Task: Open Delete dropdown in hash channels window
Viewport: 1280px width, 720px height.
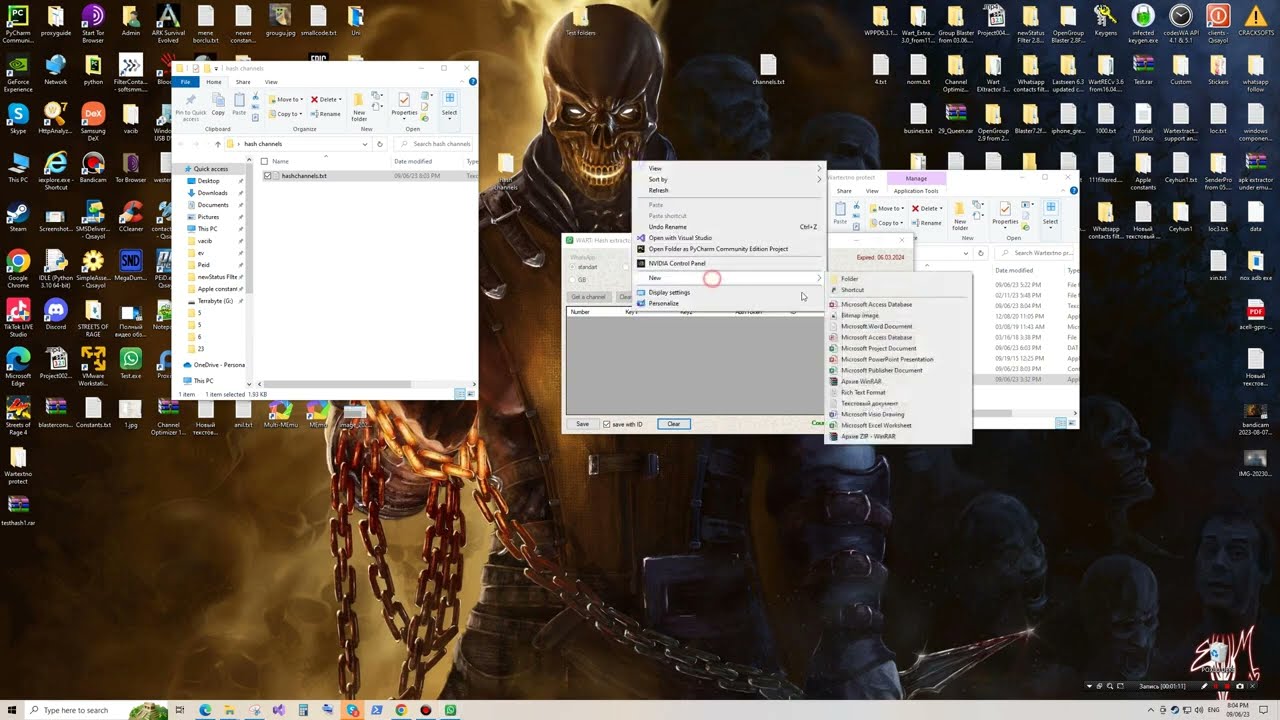Action: 326,99
